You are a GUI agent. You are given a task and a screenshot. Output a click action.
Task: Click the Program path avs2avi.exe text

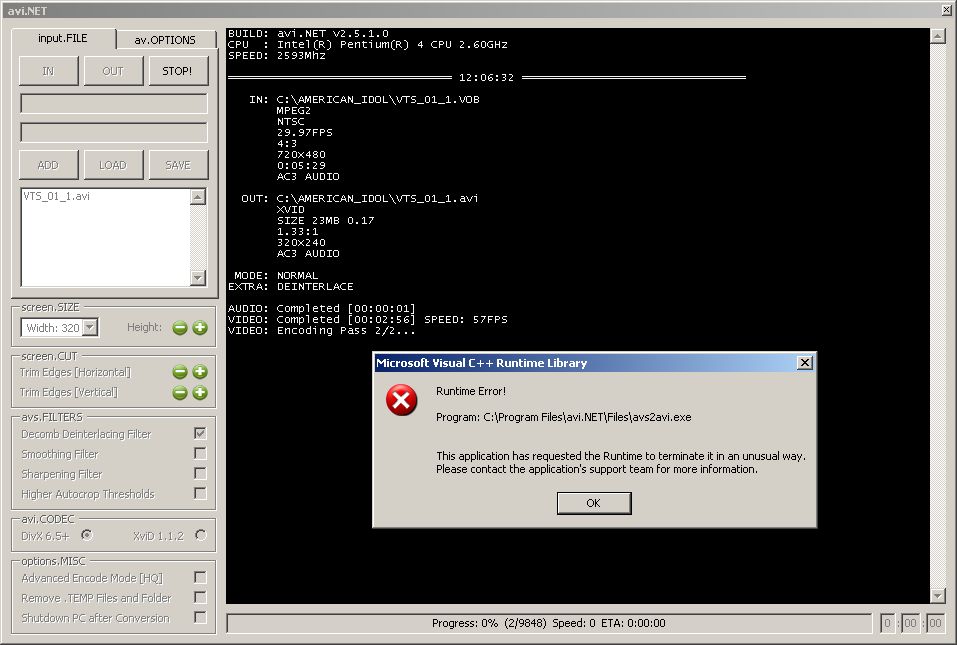pos(564,417)
